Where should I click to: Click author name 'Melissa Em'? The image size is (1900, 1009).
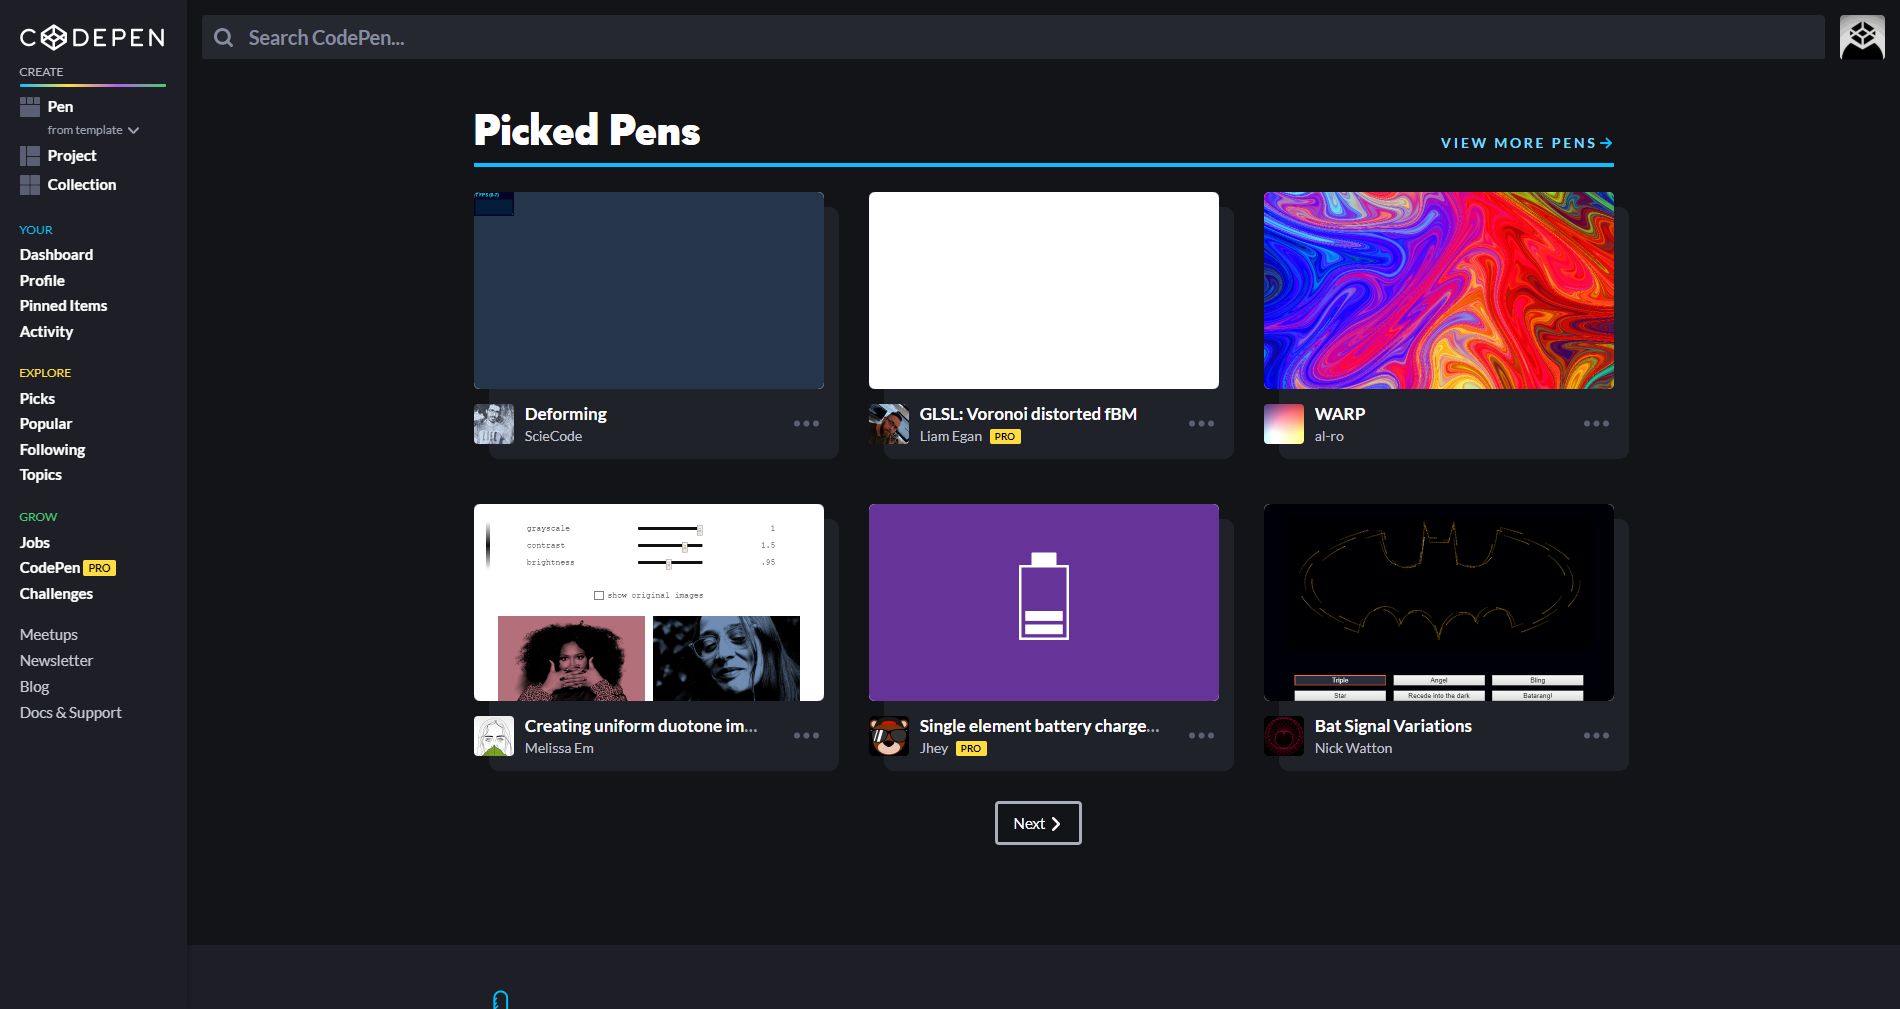click(559, 748)
